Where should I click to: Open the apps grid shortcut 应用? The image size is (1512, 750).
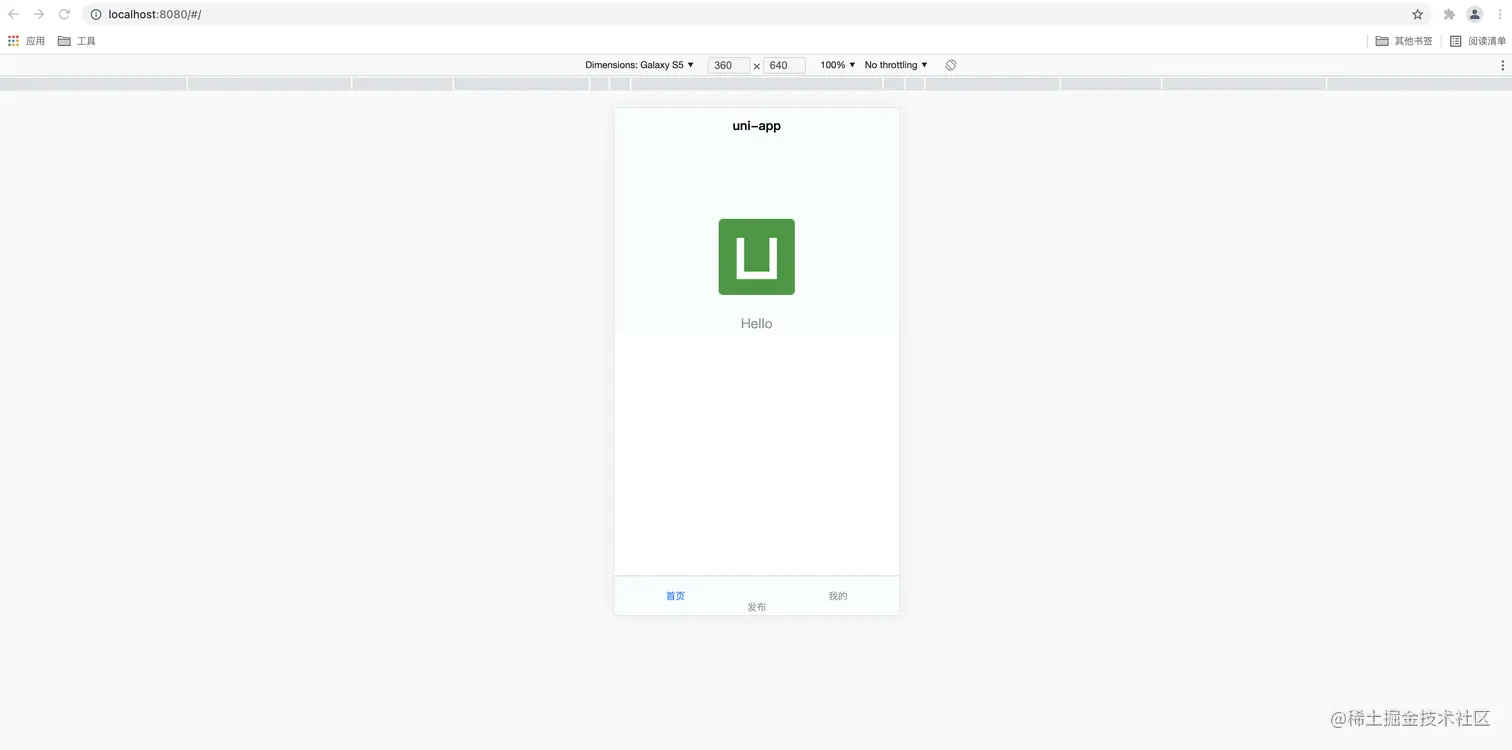tap(27, 41)
